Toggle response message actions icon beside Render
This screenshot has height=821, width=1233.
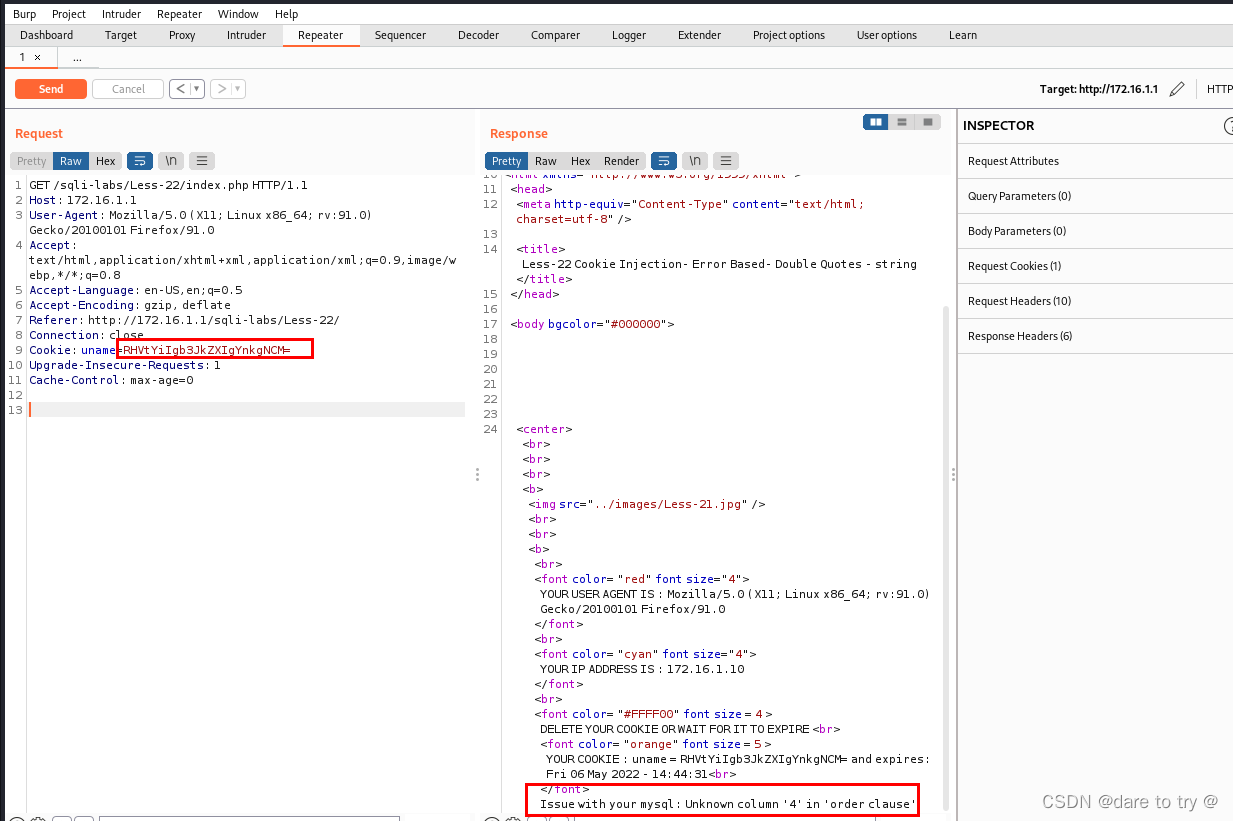coord(664,161)
